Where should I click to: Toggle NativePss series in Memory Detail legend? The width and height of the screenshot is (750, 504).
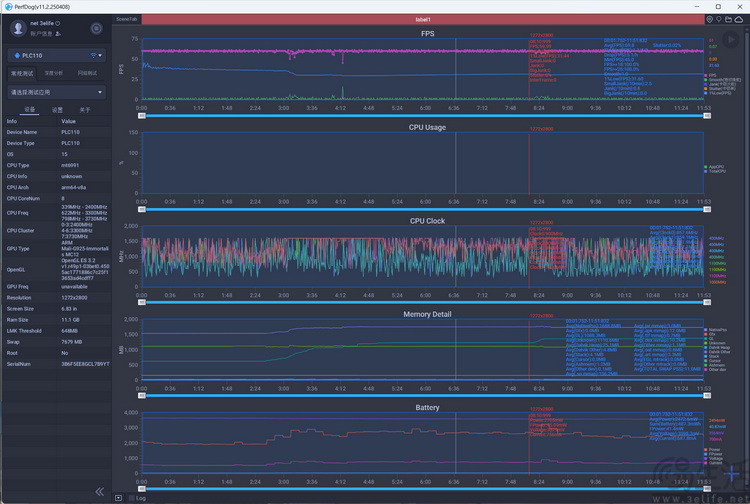click(x=716, y=330)
